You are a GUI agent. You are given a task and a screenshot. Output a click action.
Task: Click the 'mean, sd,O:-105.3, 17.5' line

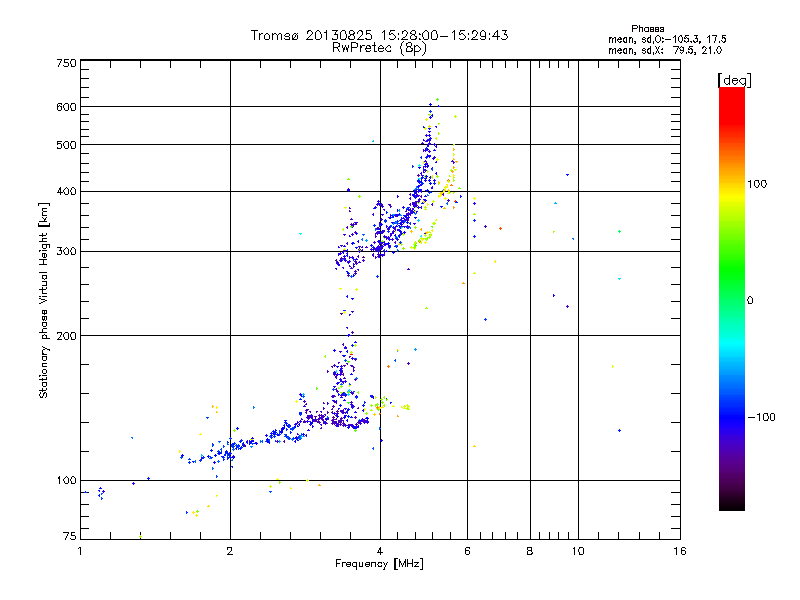667,39
